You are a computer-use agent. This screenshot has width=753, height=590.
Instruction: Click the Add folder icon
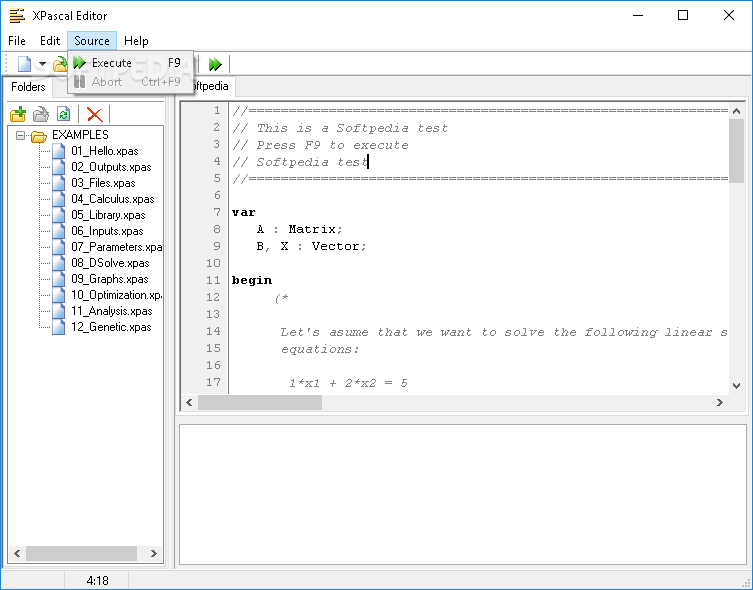[18, 114]
